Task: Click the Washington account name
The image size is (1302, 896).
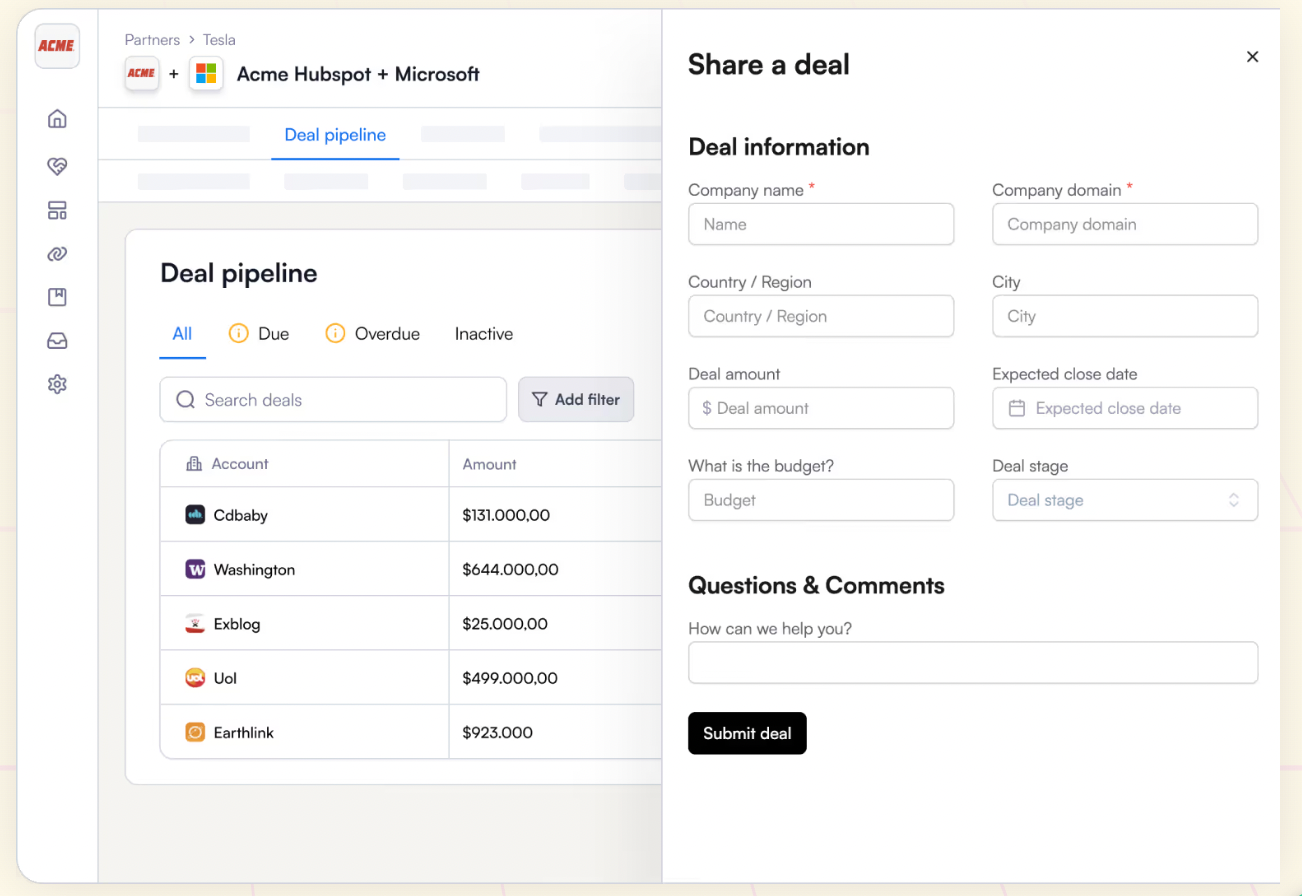Action: (254, 569)
